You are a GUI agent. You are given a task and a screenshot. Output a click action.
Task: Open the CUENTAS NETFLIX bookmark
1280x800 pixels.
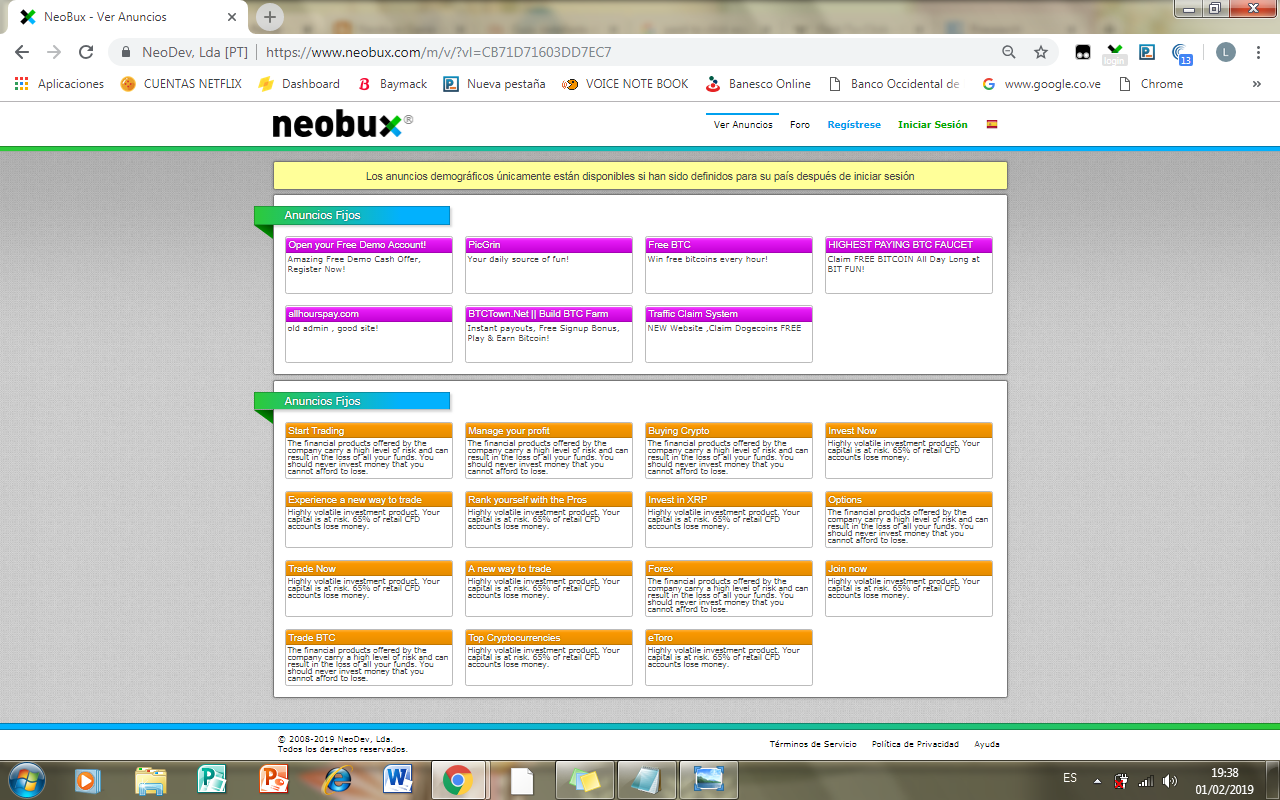pos(181,84)
